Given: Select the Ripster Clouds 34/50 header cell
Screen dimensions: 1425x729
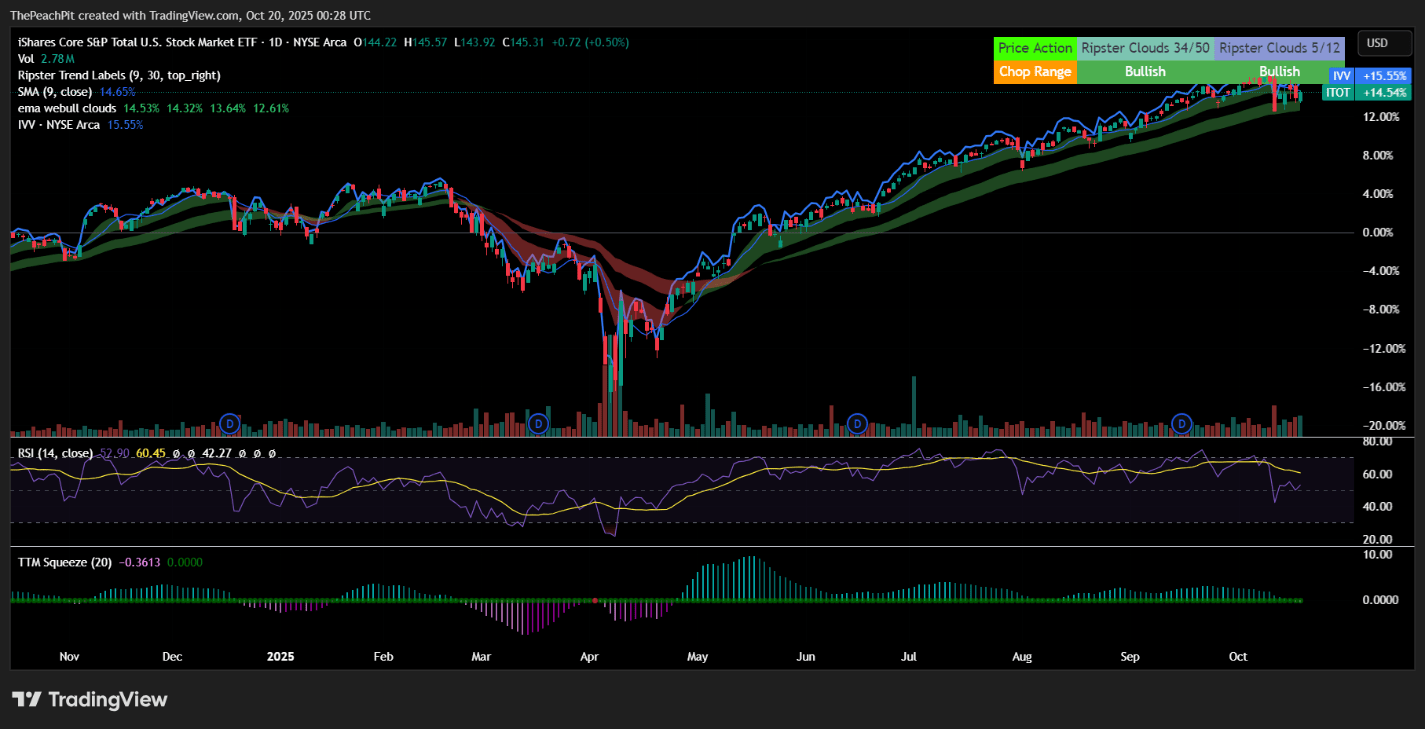Looking at the screenshot, I should pyautogui.click(x=1145, y=48).
